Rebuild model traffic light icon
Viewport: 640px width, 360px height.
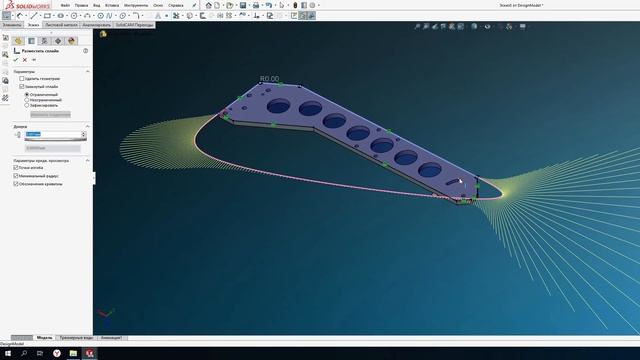coord(295,5)
